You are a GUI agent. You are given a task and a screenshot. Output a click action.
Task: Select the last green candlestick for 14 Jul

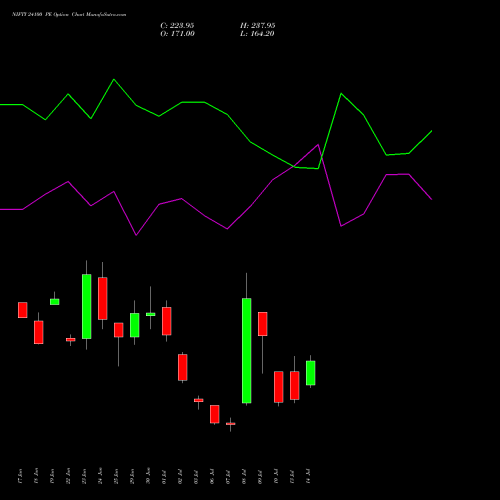pyautogui.click(x=311, y=373)
